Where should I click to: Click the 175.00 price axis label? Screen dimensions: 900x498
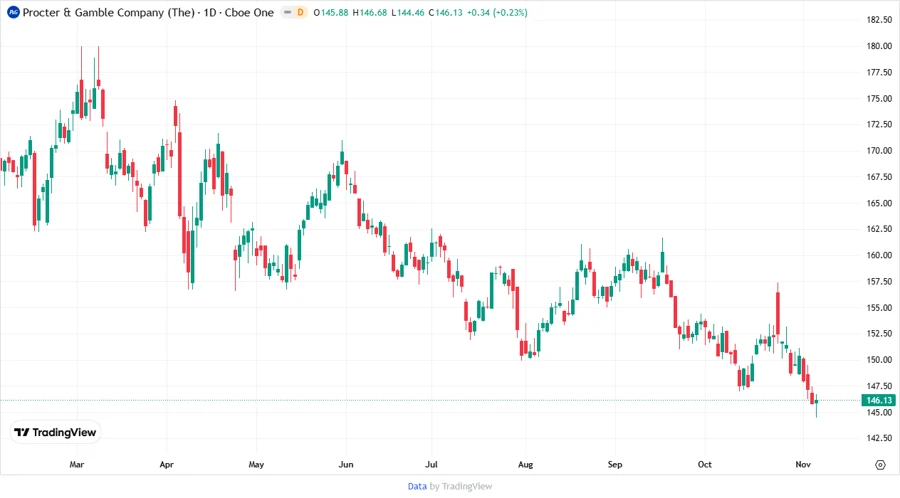click(x=879, y=98)
